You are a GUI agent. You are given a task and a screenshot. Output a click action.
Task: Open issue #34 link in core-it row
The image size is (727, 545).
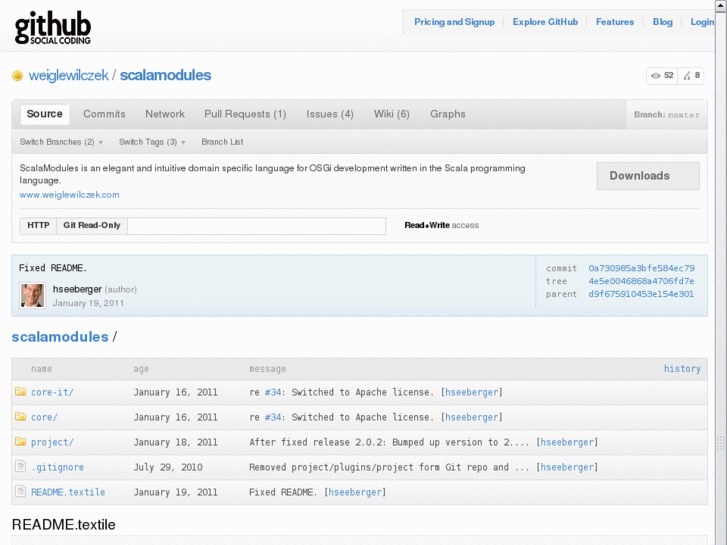273,392
